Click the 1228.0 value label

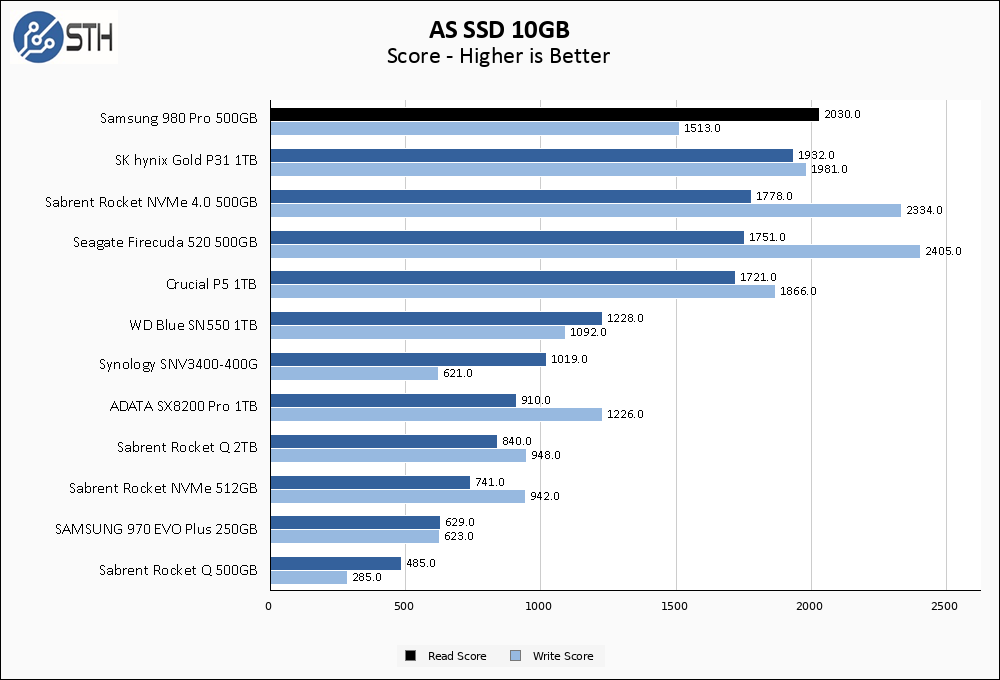(x=625, y=318)
